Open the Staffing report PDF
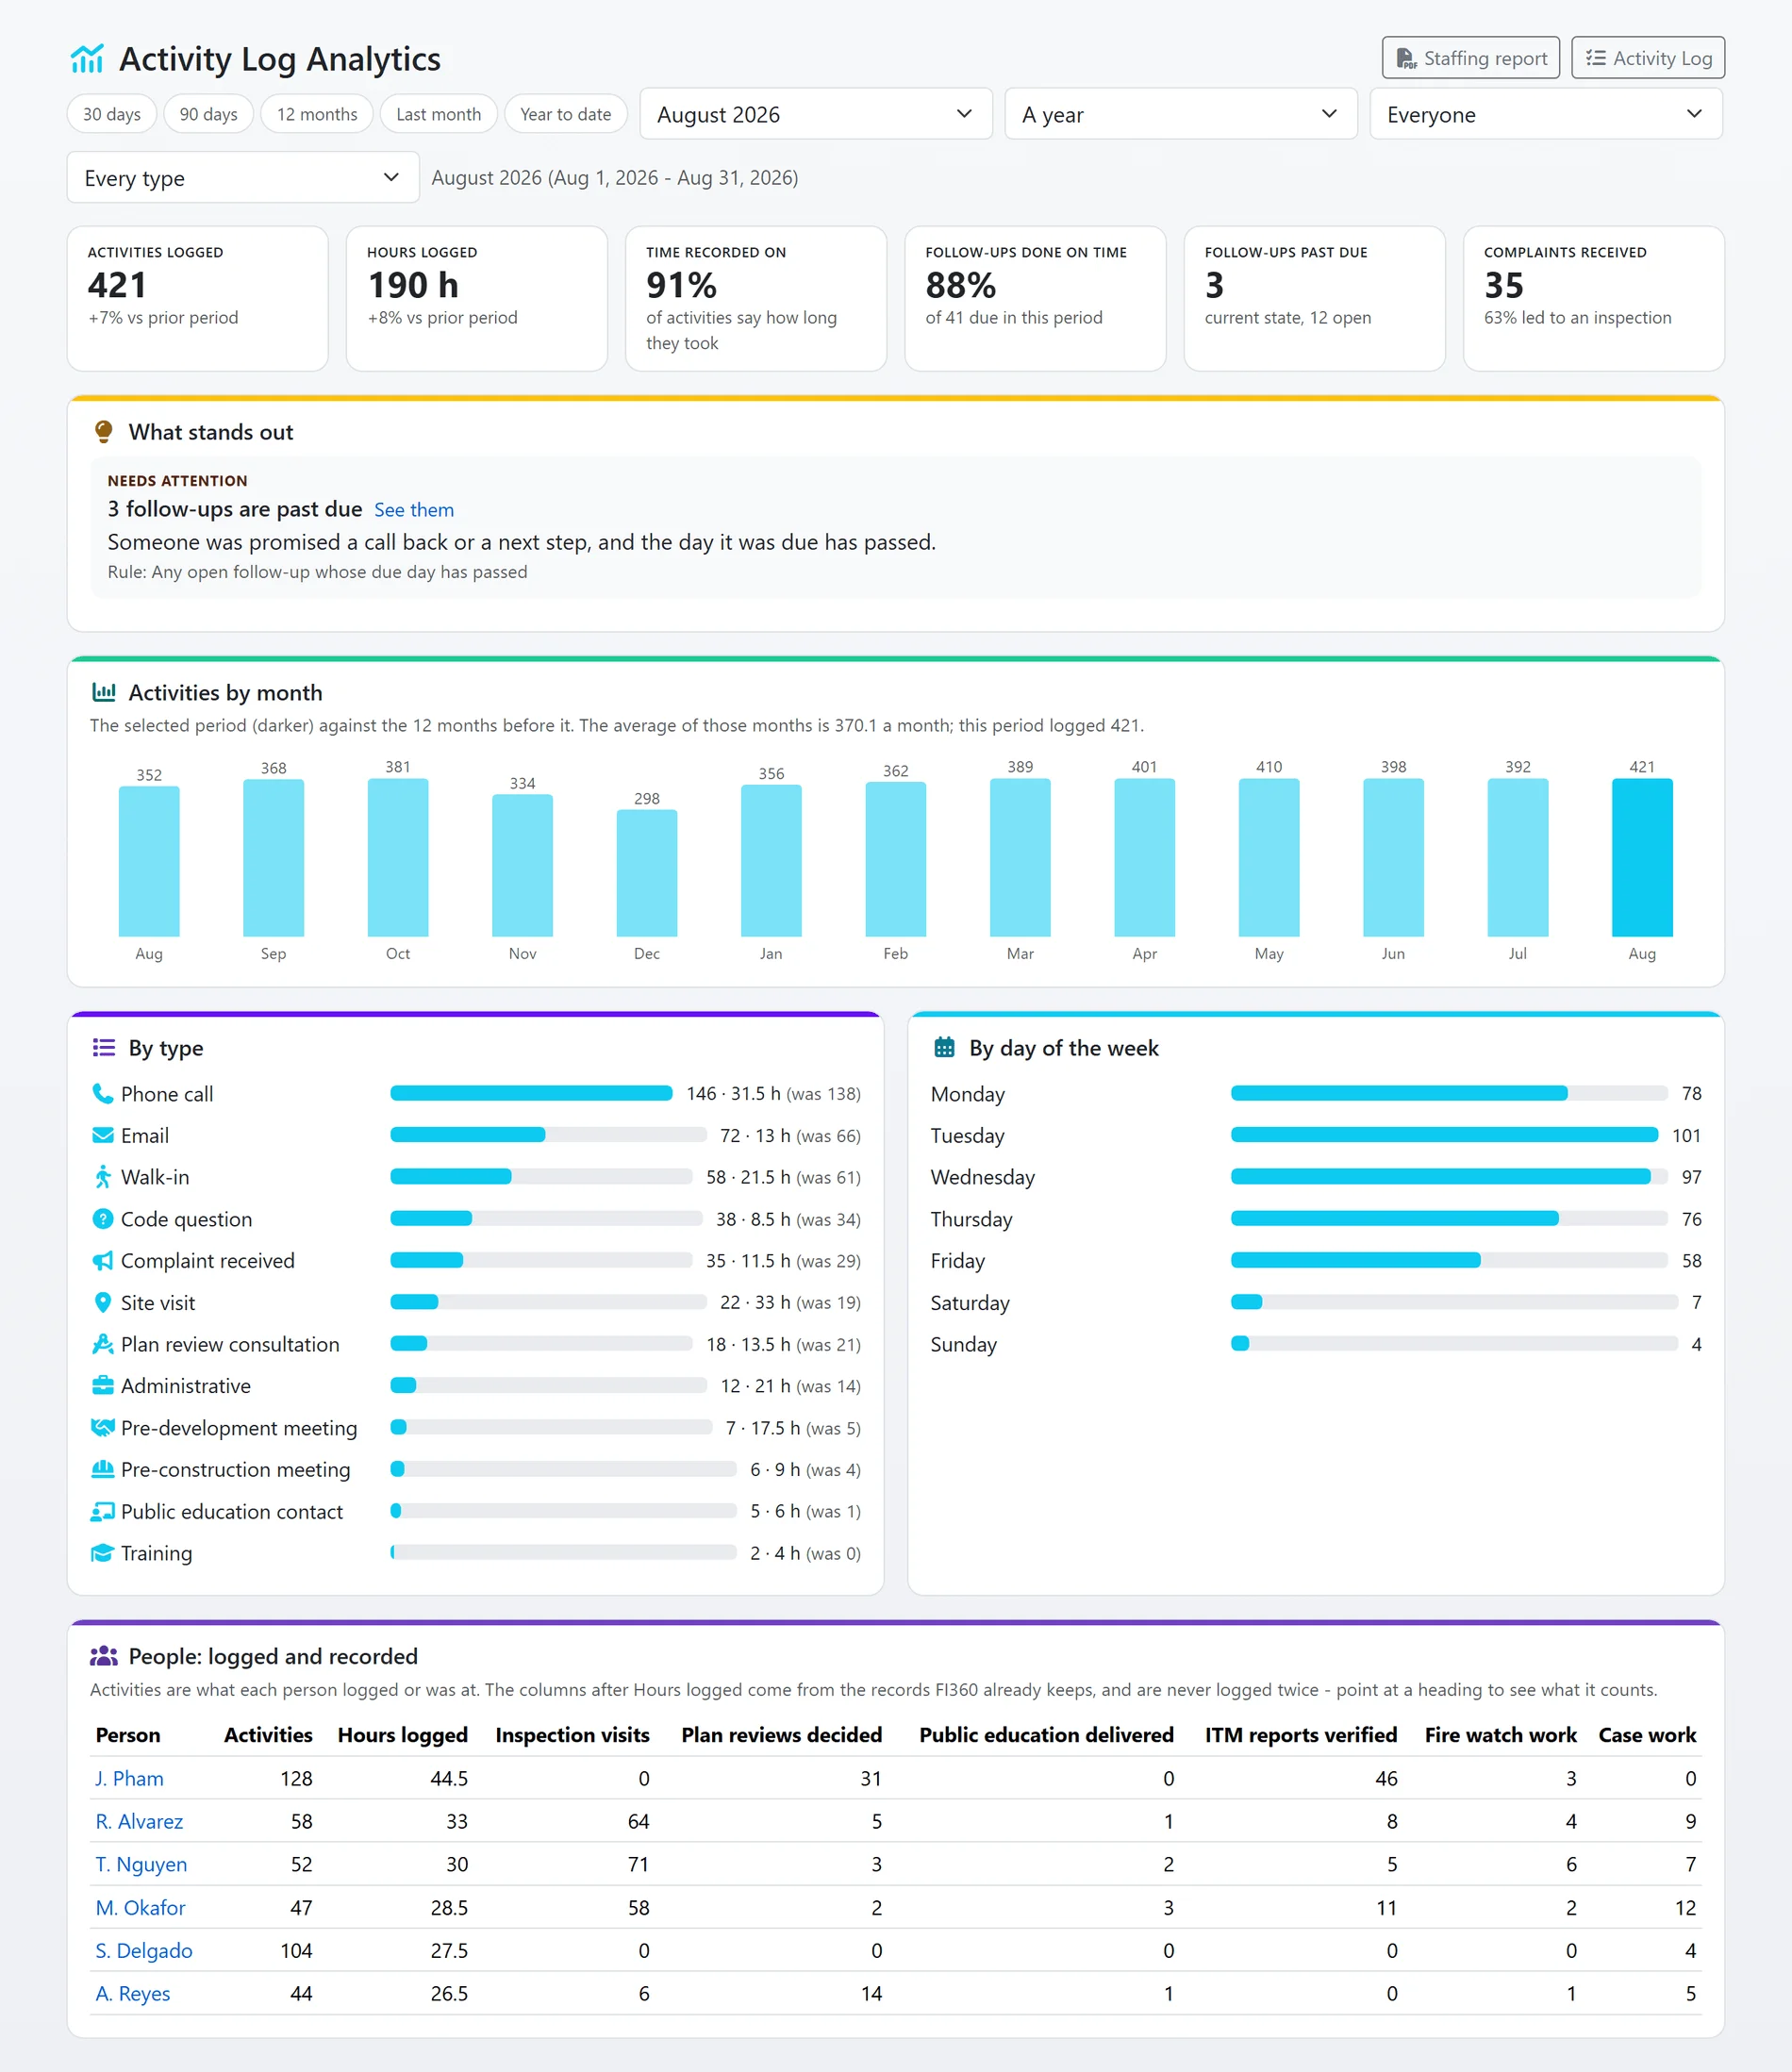Screen dimensions: 1792x2072 click(1470, 58)
